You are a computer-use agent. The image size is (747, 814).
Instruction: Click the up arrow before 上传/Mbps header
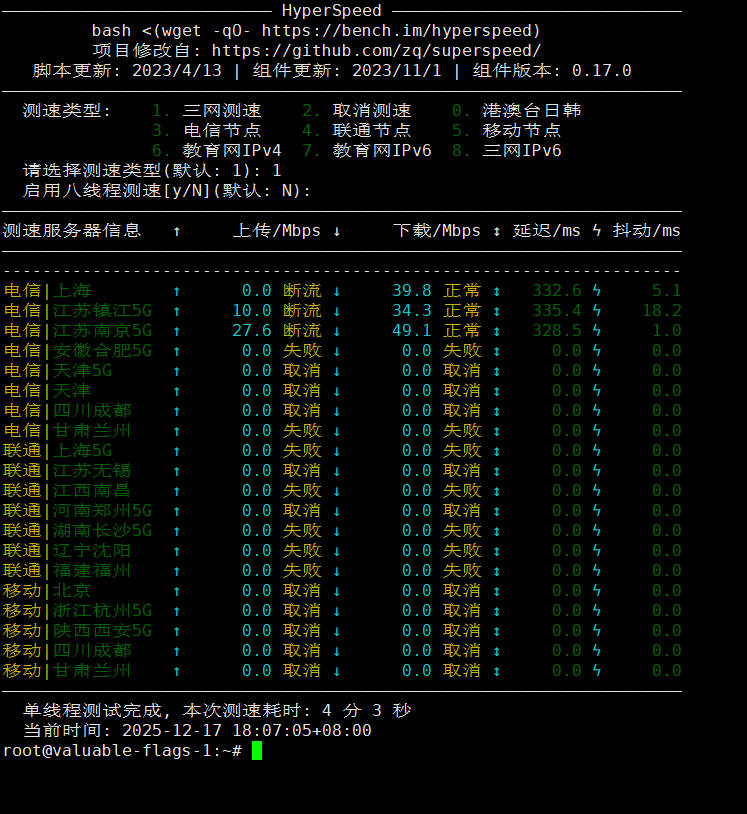click(177, 231)
